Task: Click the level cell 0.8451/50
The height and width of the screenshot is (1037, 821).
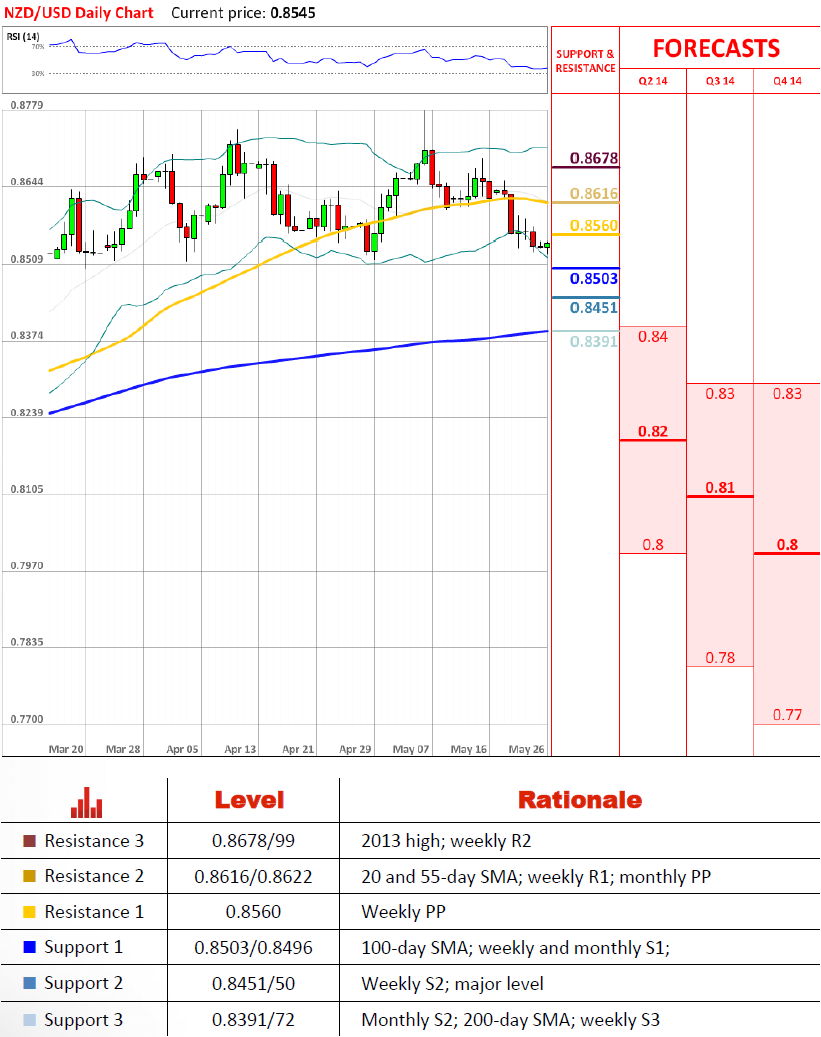Action: tap(253, 983)
